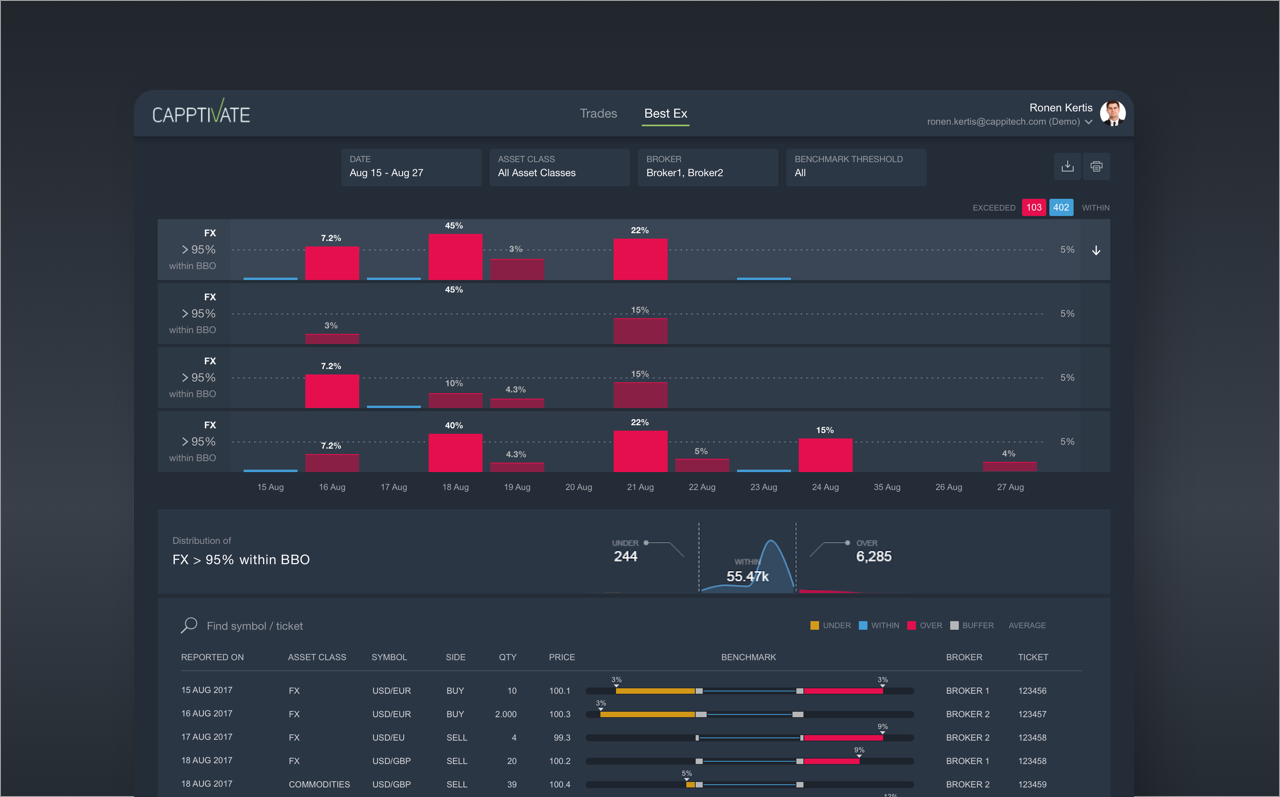Image resolution: width=1280 pixels, height=797 pixels.
Task: Click the Capptivate logo
Action: click(x=201, y=114)
